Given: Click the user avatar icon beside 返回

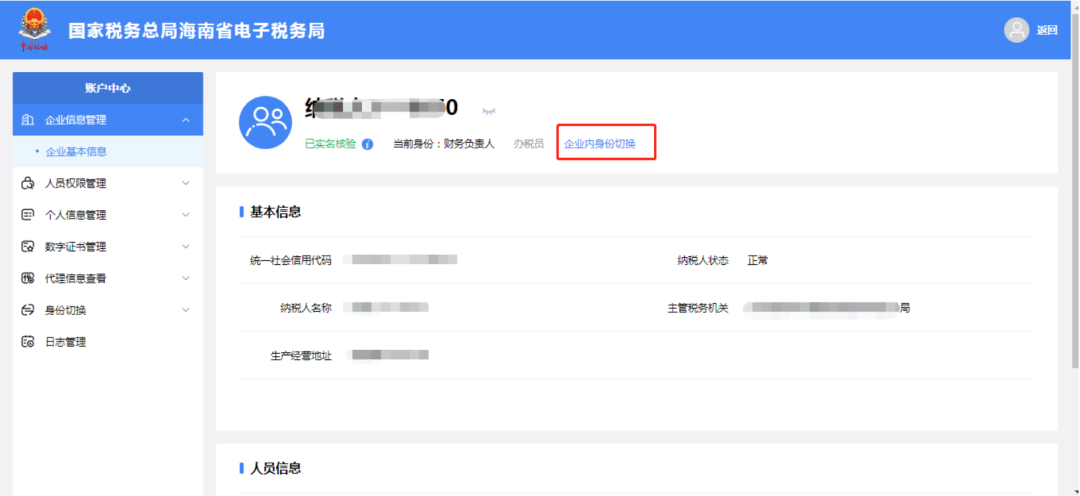Looking at the screenshot, I should 1017,30.
